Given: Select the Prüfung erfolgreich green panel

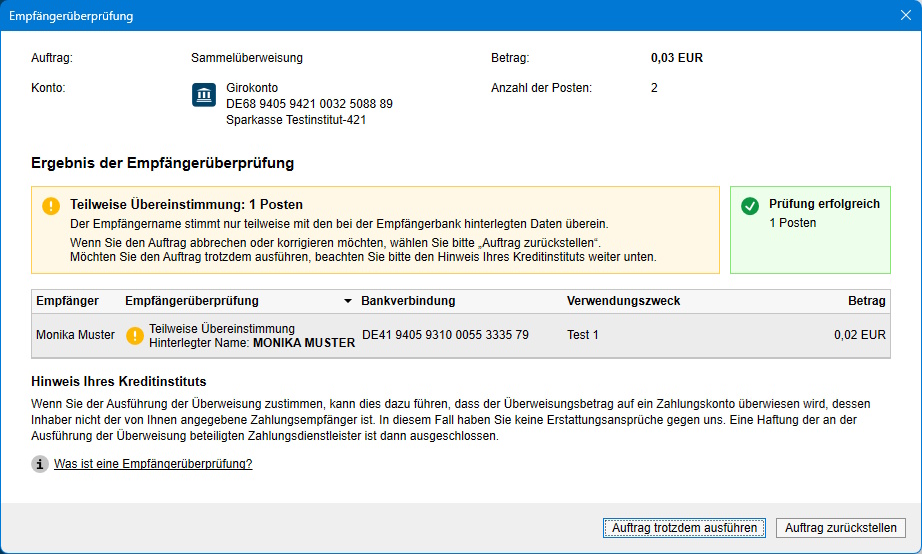Looking at the screenshot, I should pos(810,230).
